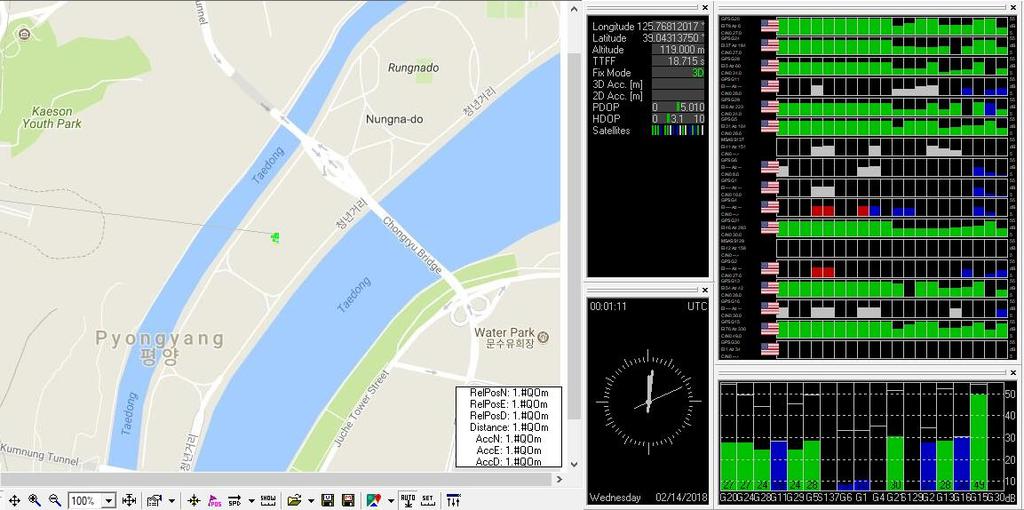Click the SET ruler icon

click(x=428, y=501)
